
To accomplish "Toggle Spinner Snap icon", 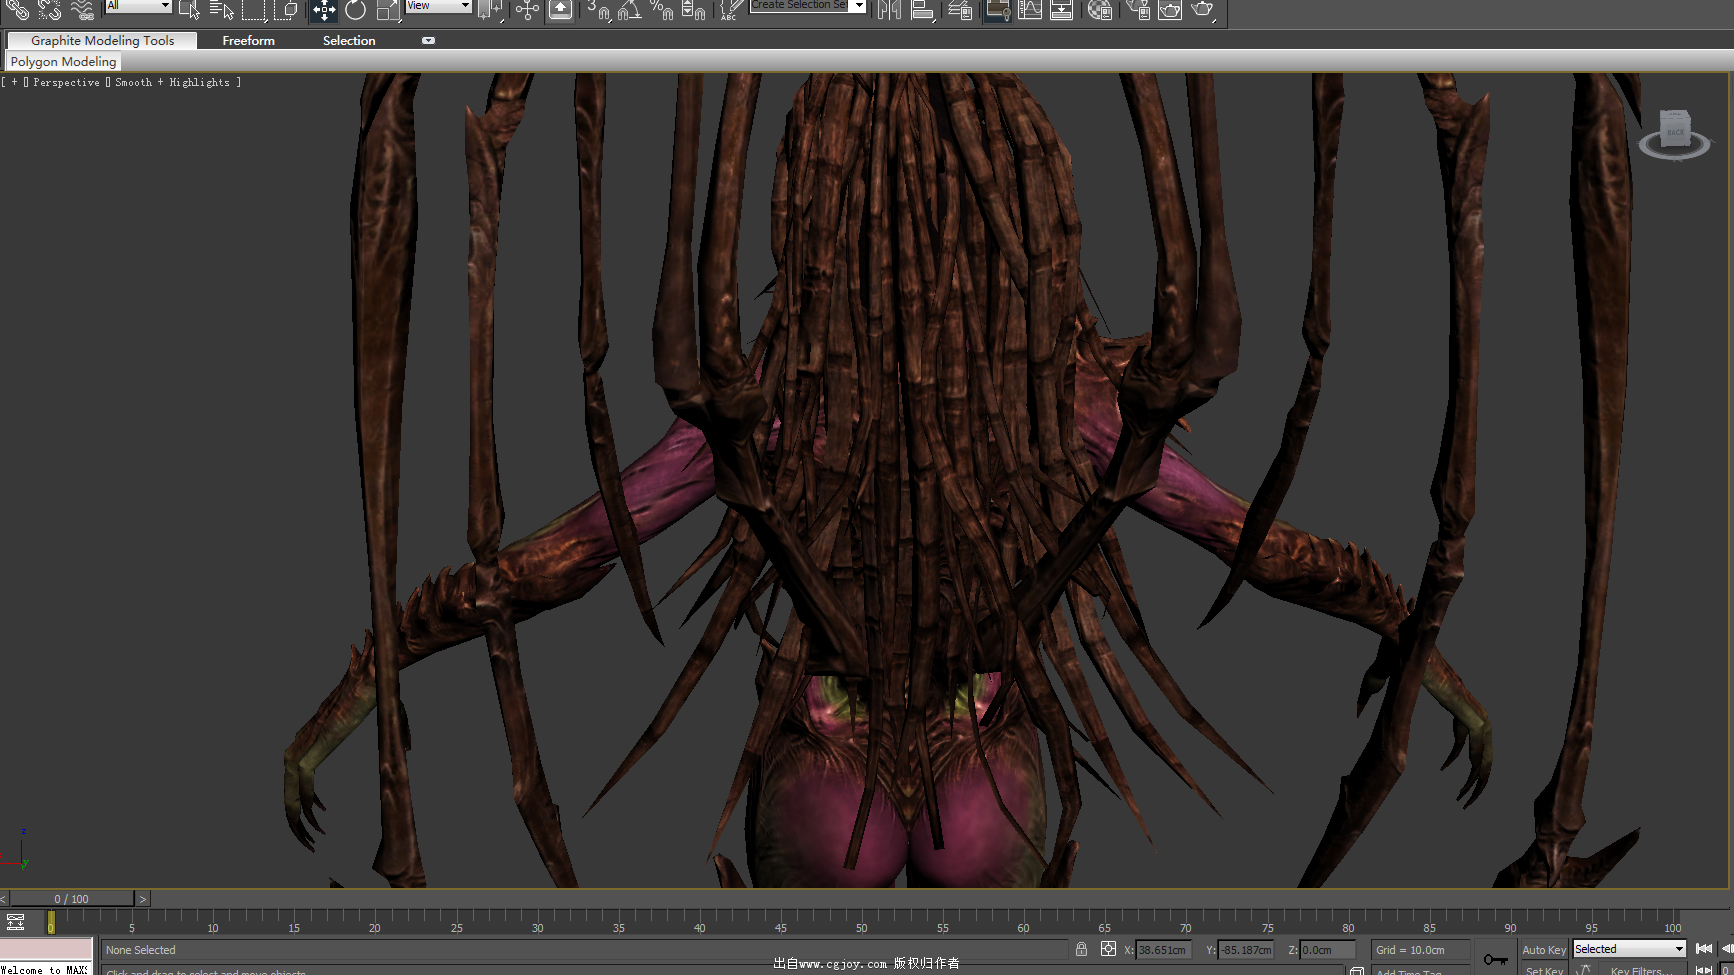I will click(x=694, y=10).
